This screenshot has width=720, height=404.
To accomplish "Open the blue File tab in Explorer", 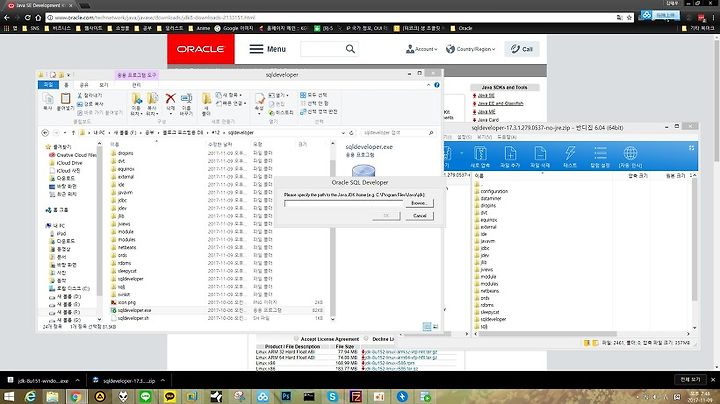I will [48, 85].
